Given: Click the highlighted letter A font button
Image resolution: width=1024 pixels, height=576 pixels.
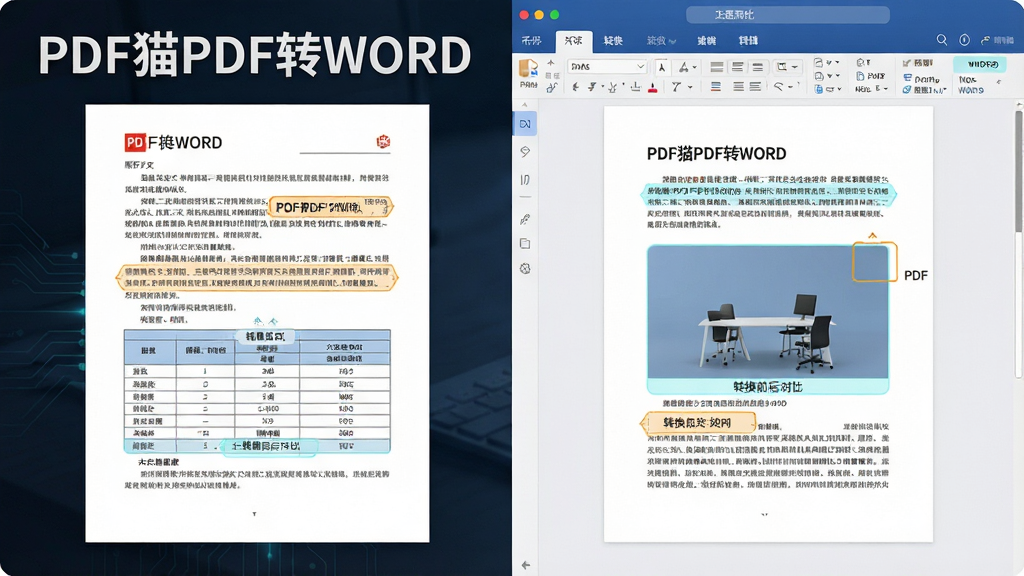Looking at the screenshot, I should click(662, 67).
